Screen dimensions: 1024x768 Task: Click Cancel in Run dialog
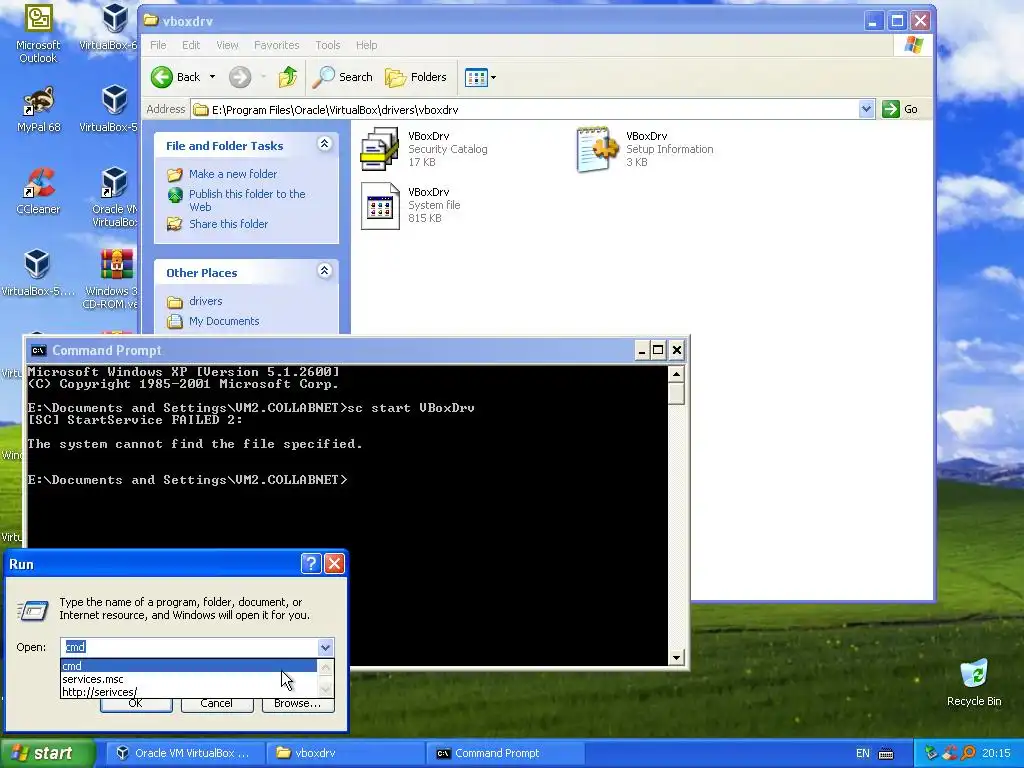click(217, 704)
